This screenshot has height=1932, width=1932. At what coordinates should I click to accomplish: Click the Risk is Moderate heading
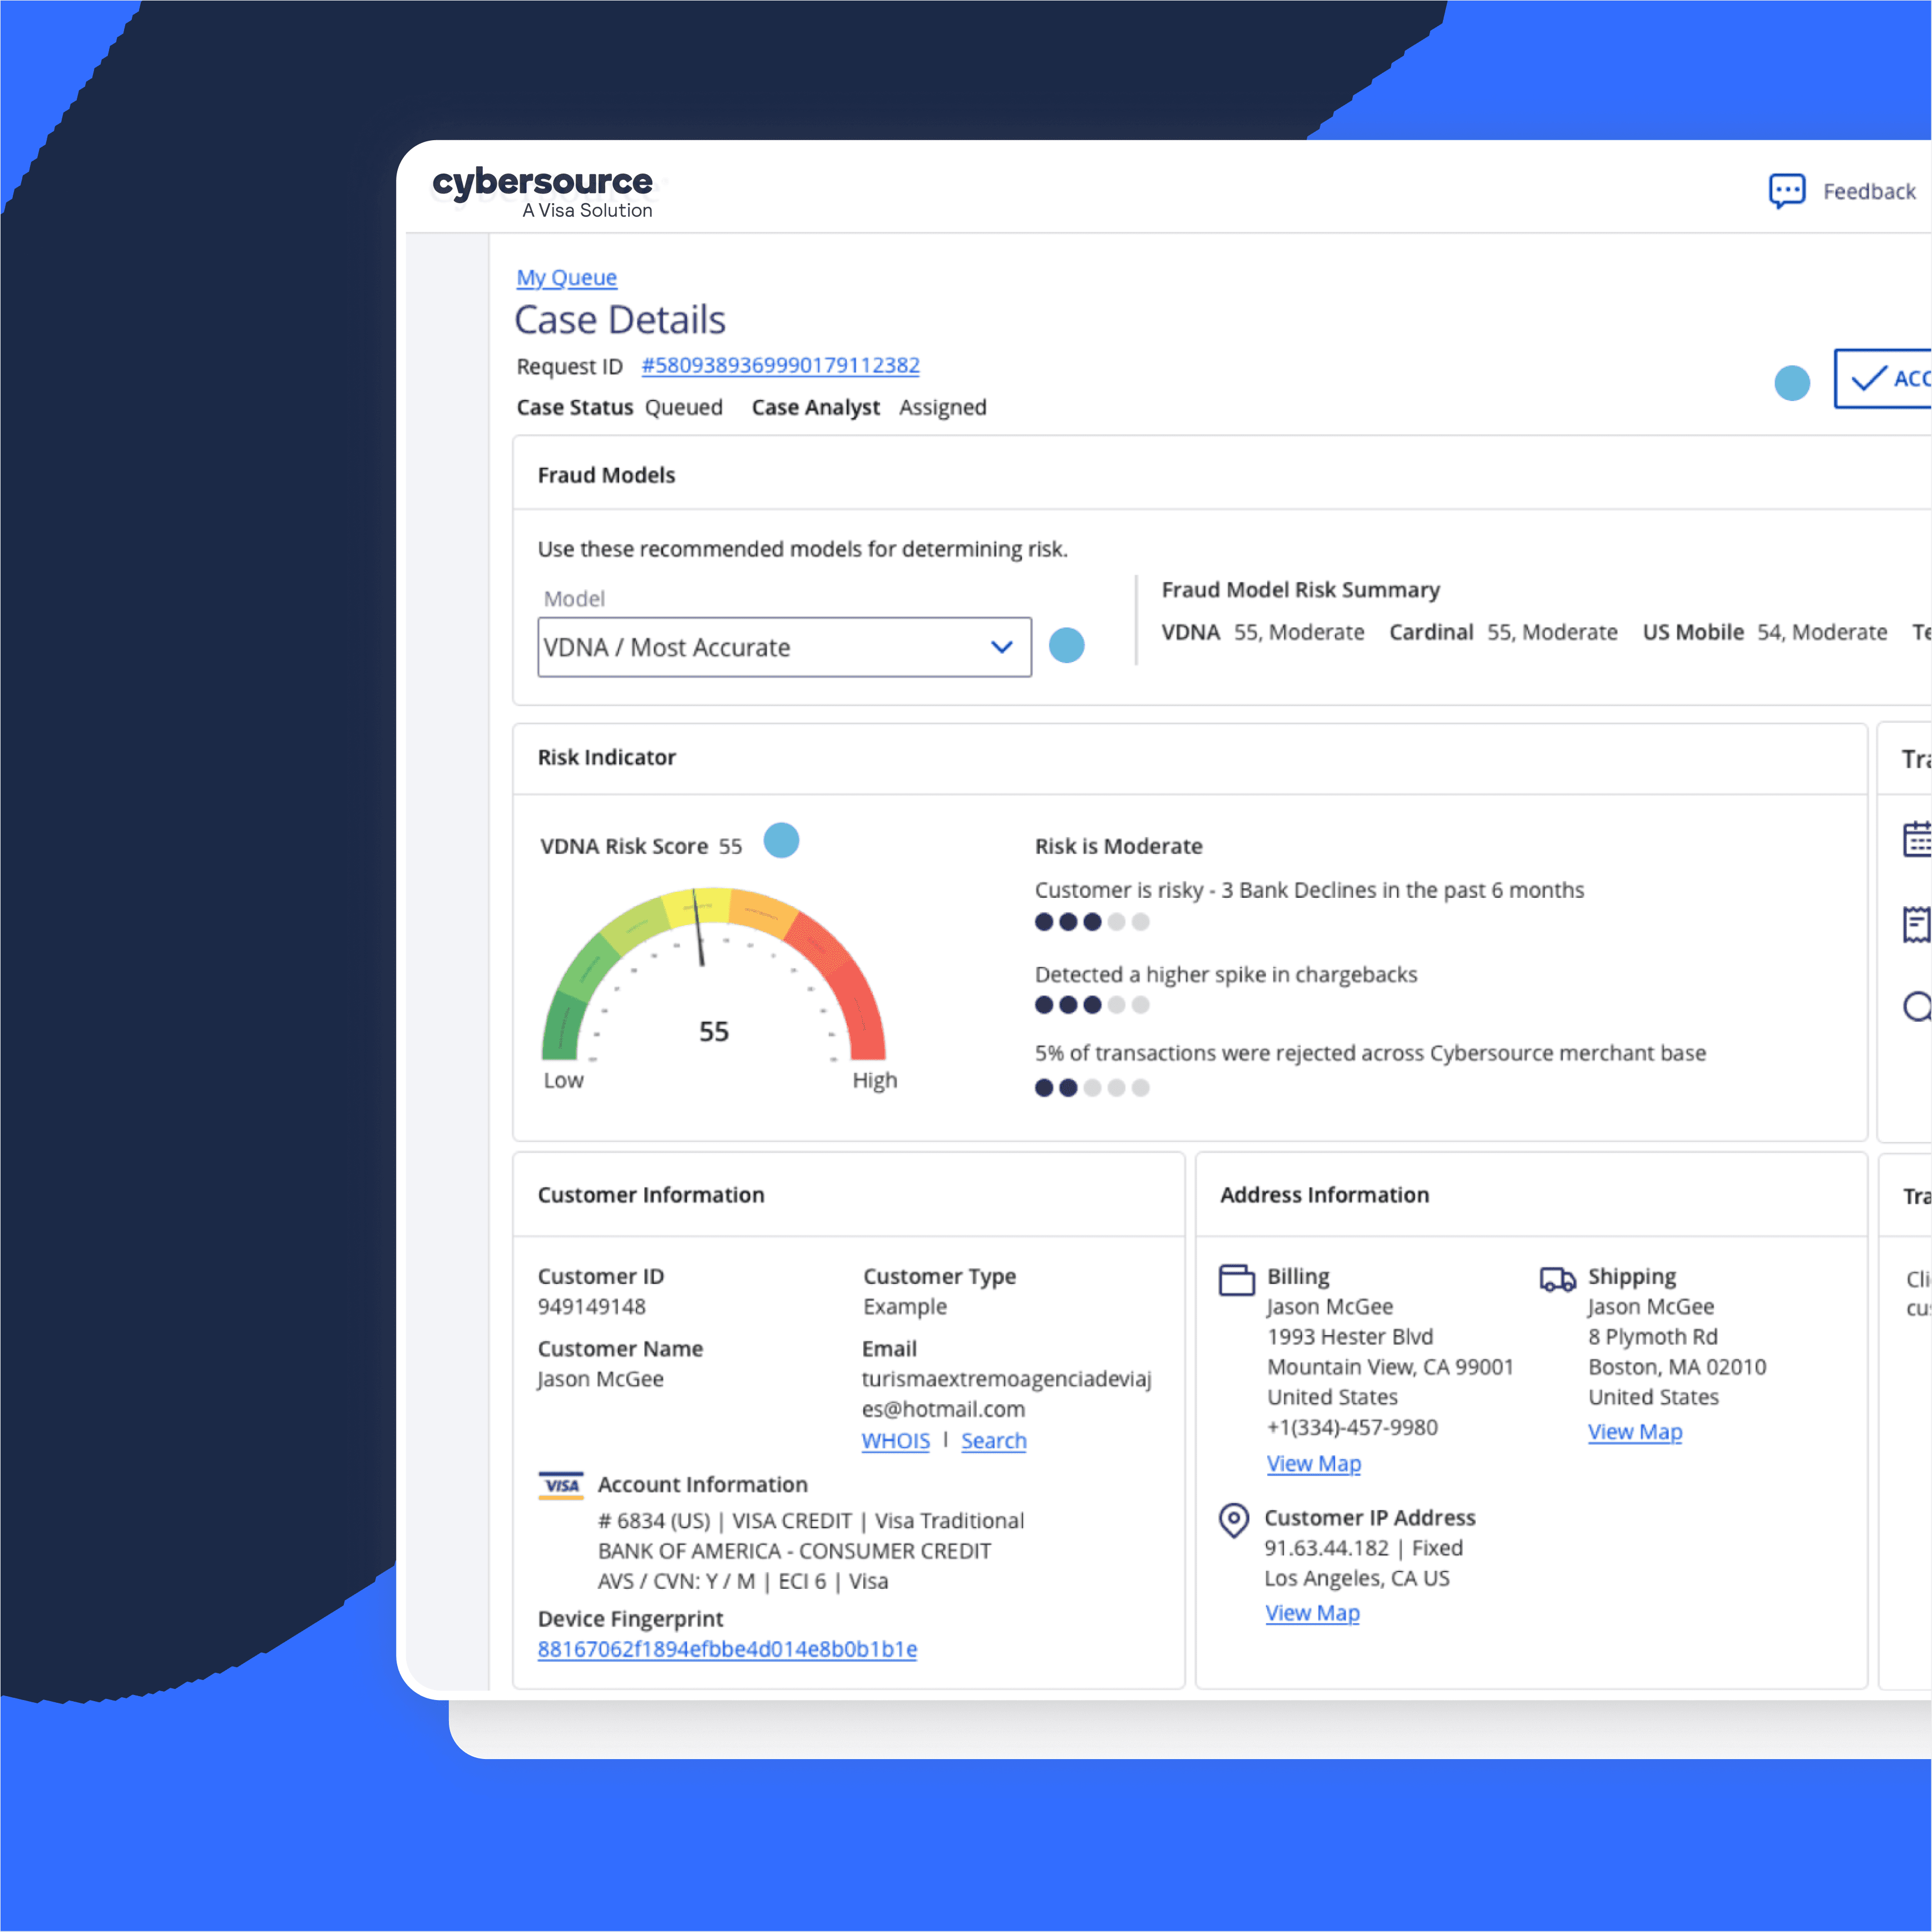[1118, 846]
